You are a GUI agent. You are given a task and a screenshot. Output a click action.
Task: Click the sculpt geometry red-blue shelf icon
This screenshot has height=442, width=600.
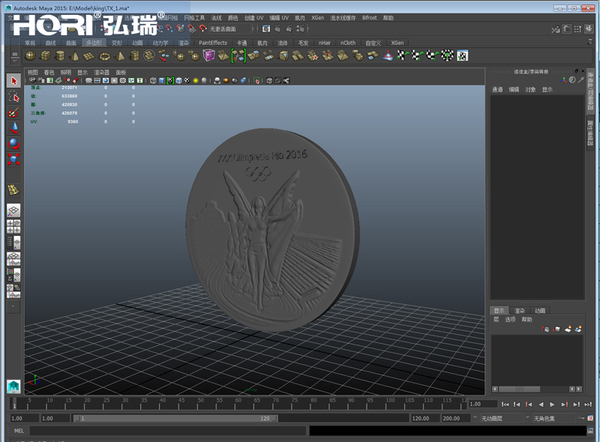point(388,56)
